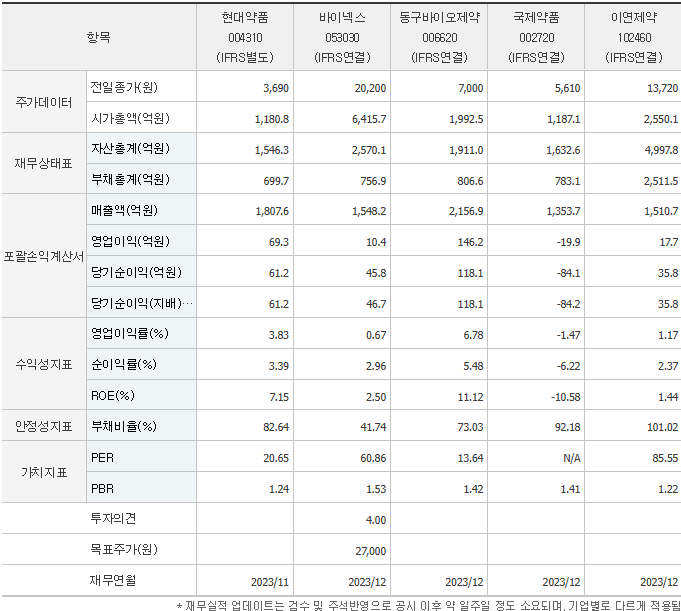
Task: Click controlling net income value -84.2
Action: point(569,304)
